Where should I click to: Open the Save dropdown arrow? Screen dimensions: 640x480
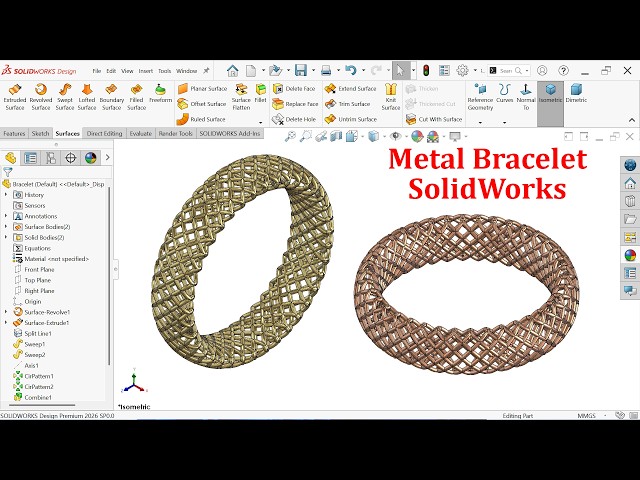pyautogui.click(x=313, y=71)
